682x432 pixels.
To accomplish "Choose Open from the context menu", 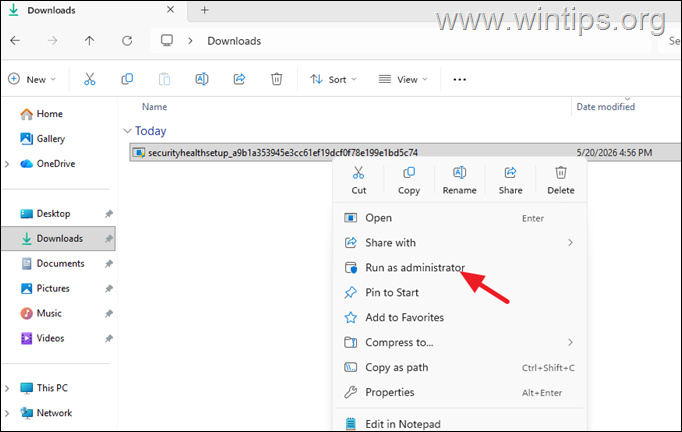I will [x=459, y=218].
